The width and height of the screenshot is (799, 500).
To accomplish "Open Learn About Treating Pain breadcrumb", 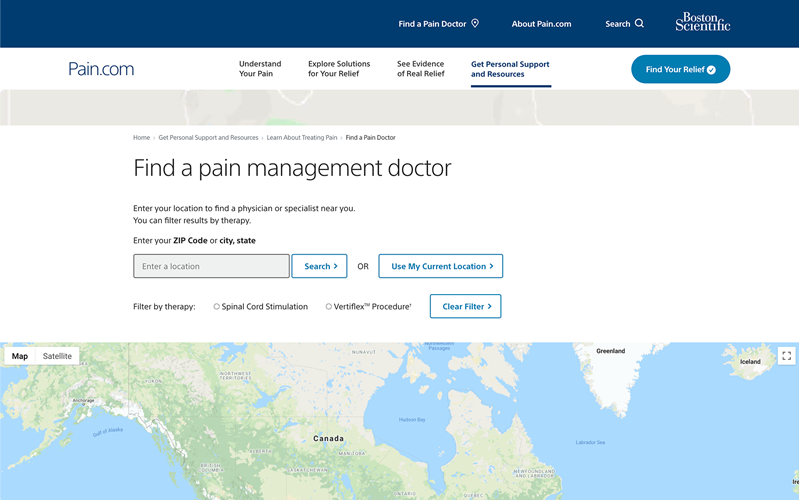I will (x=302, y=138).
